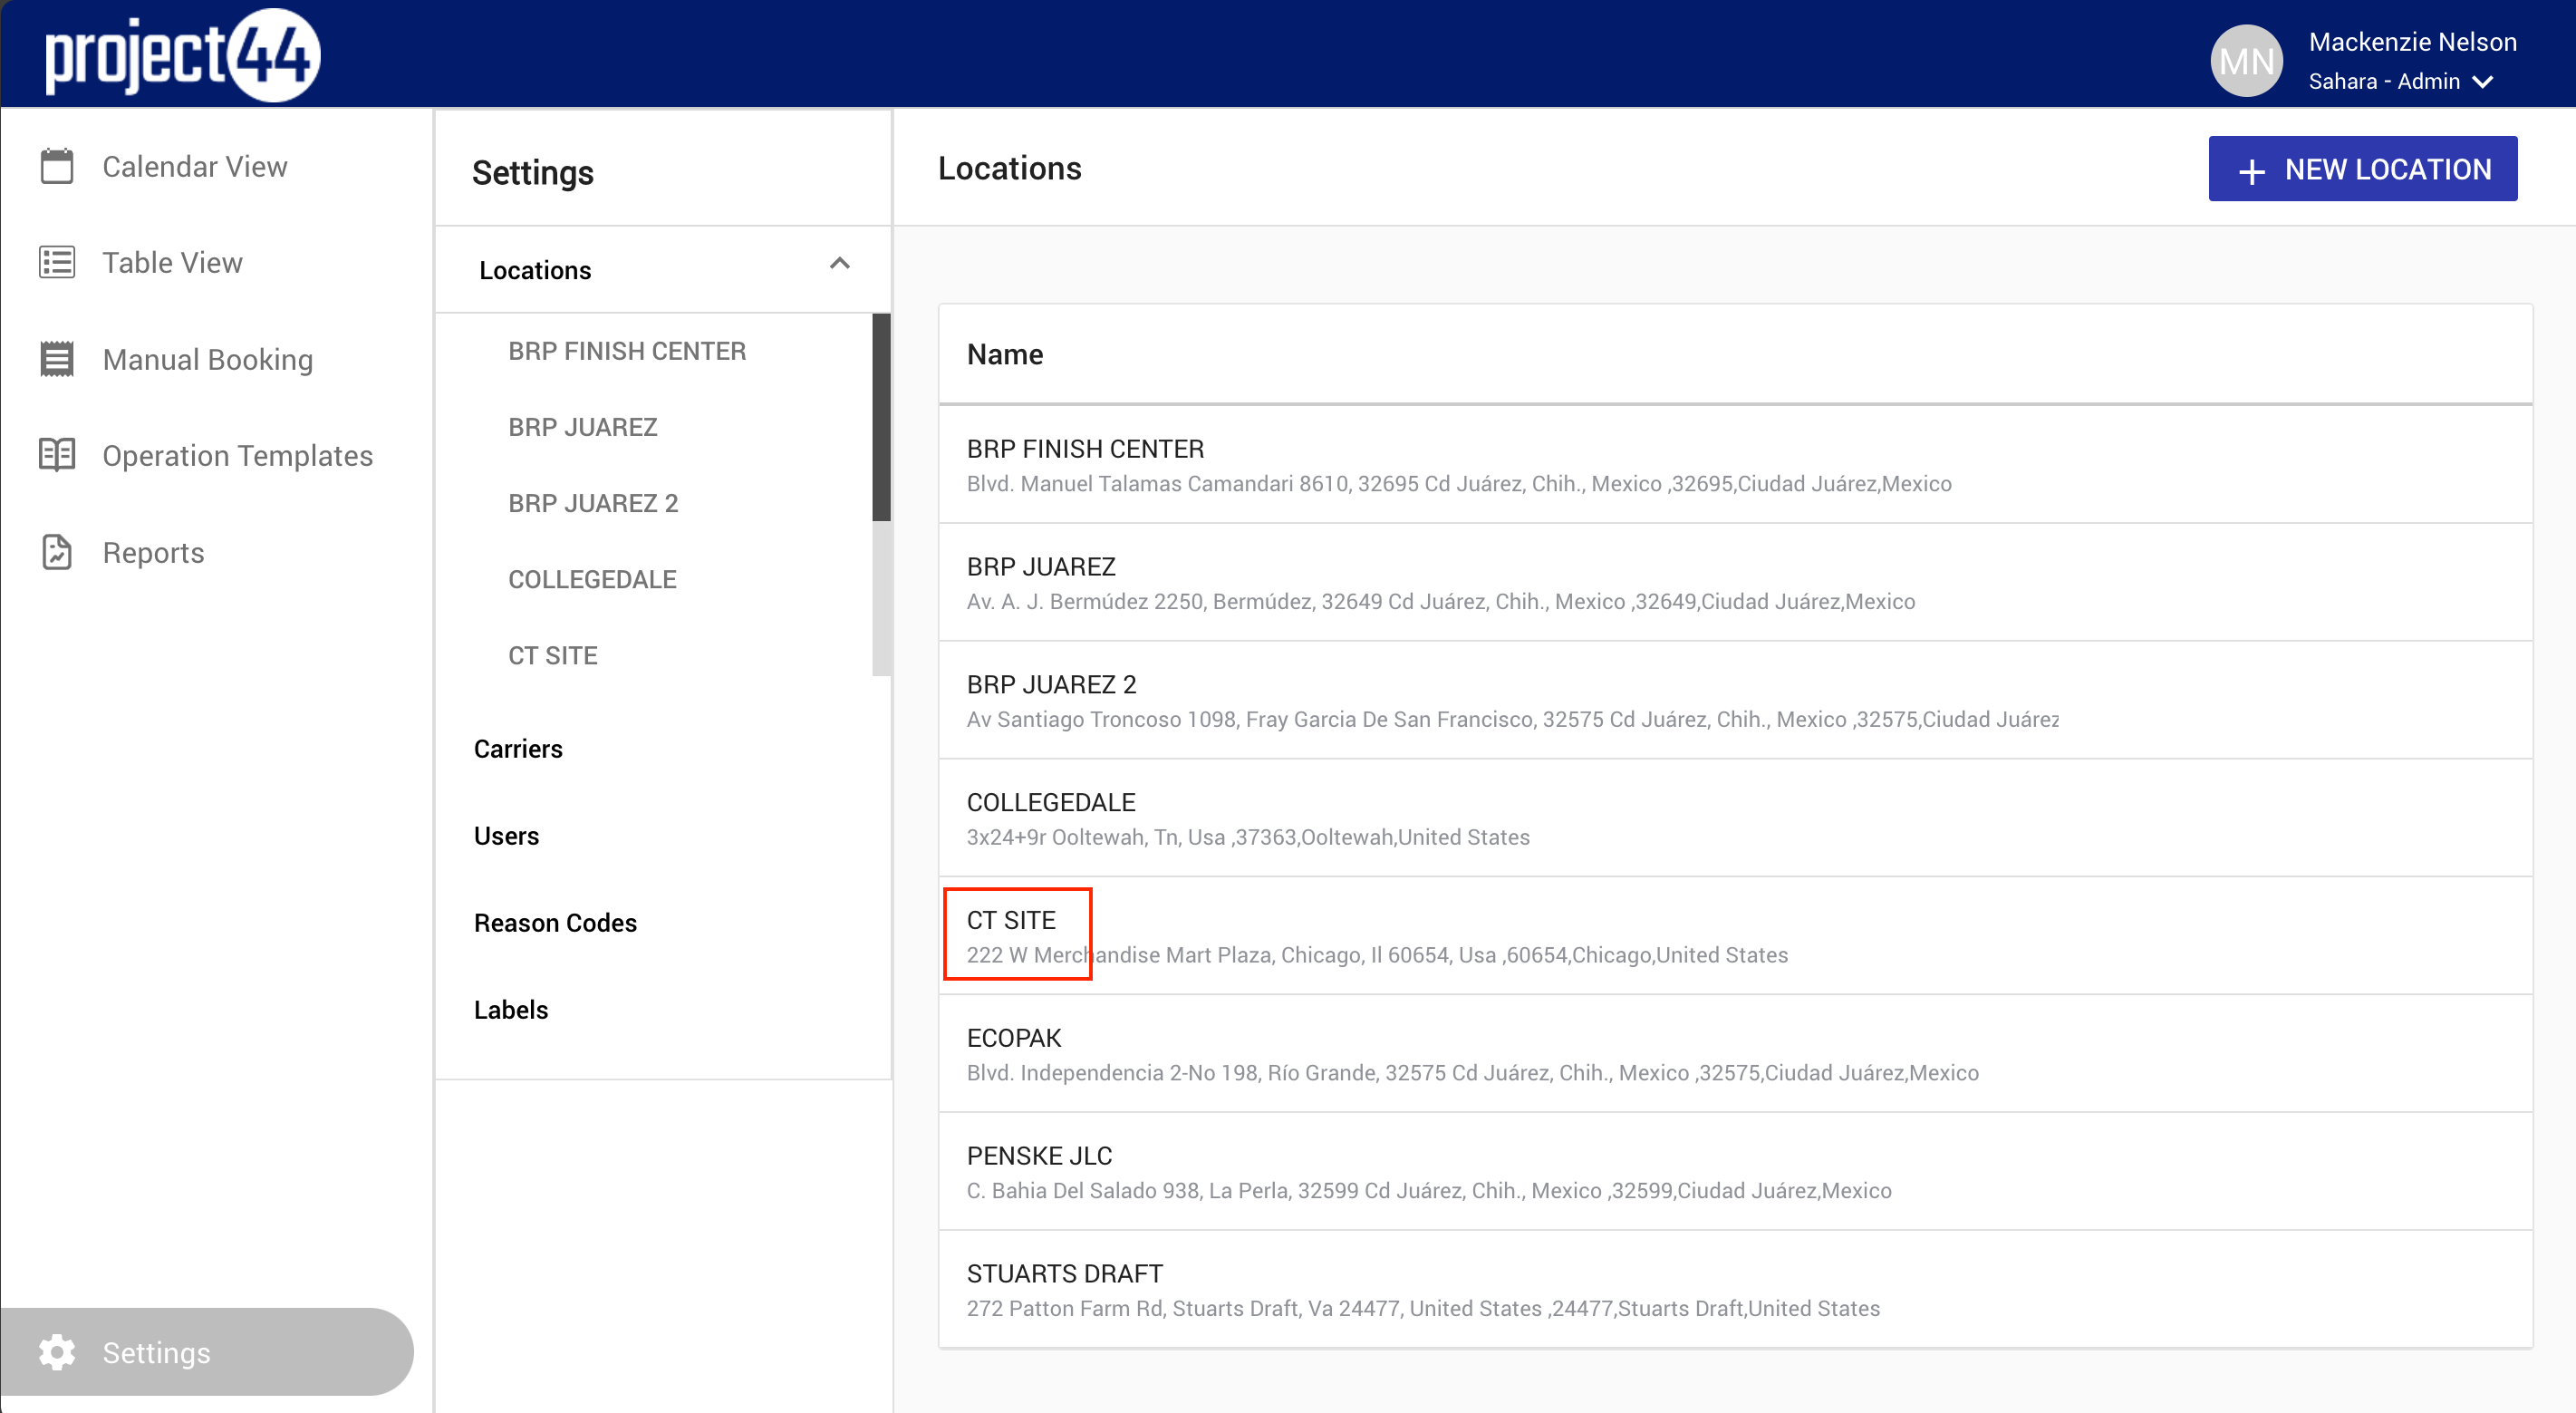This screenshot has width=2576, height=1413.
Task: Click the Name column header
Action: pos(1004,354)
